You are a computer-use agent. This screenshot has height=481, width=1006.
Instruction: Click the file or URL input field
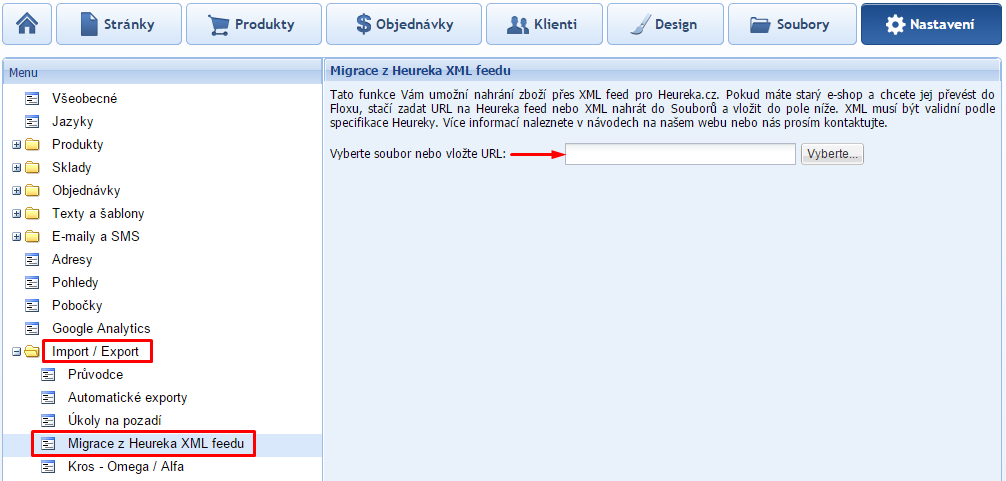(680, 154)
